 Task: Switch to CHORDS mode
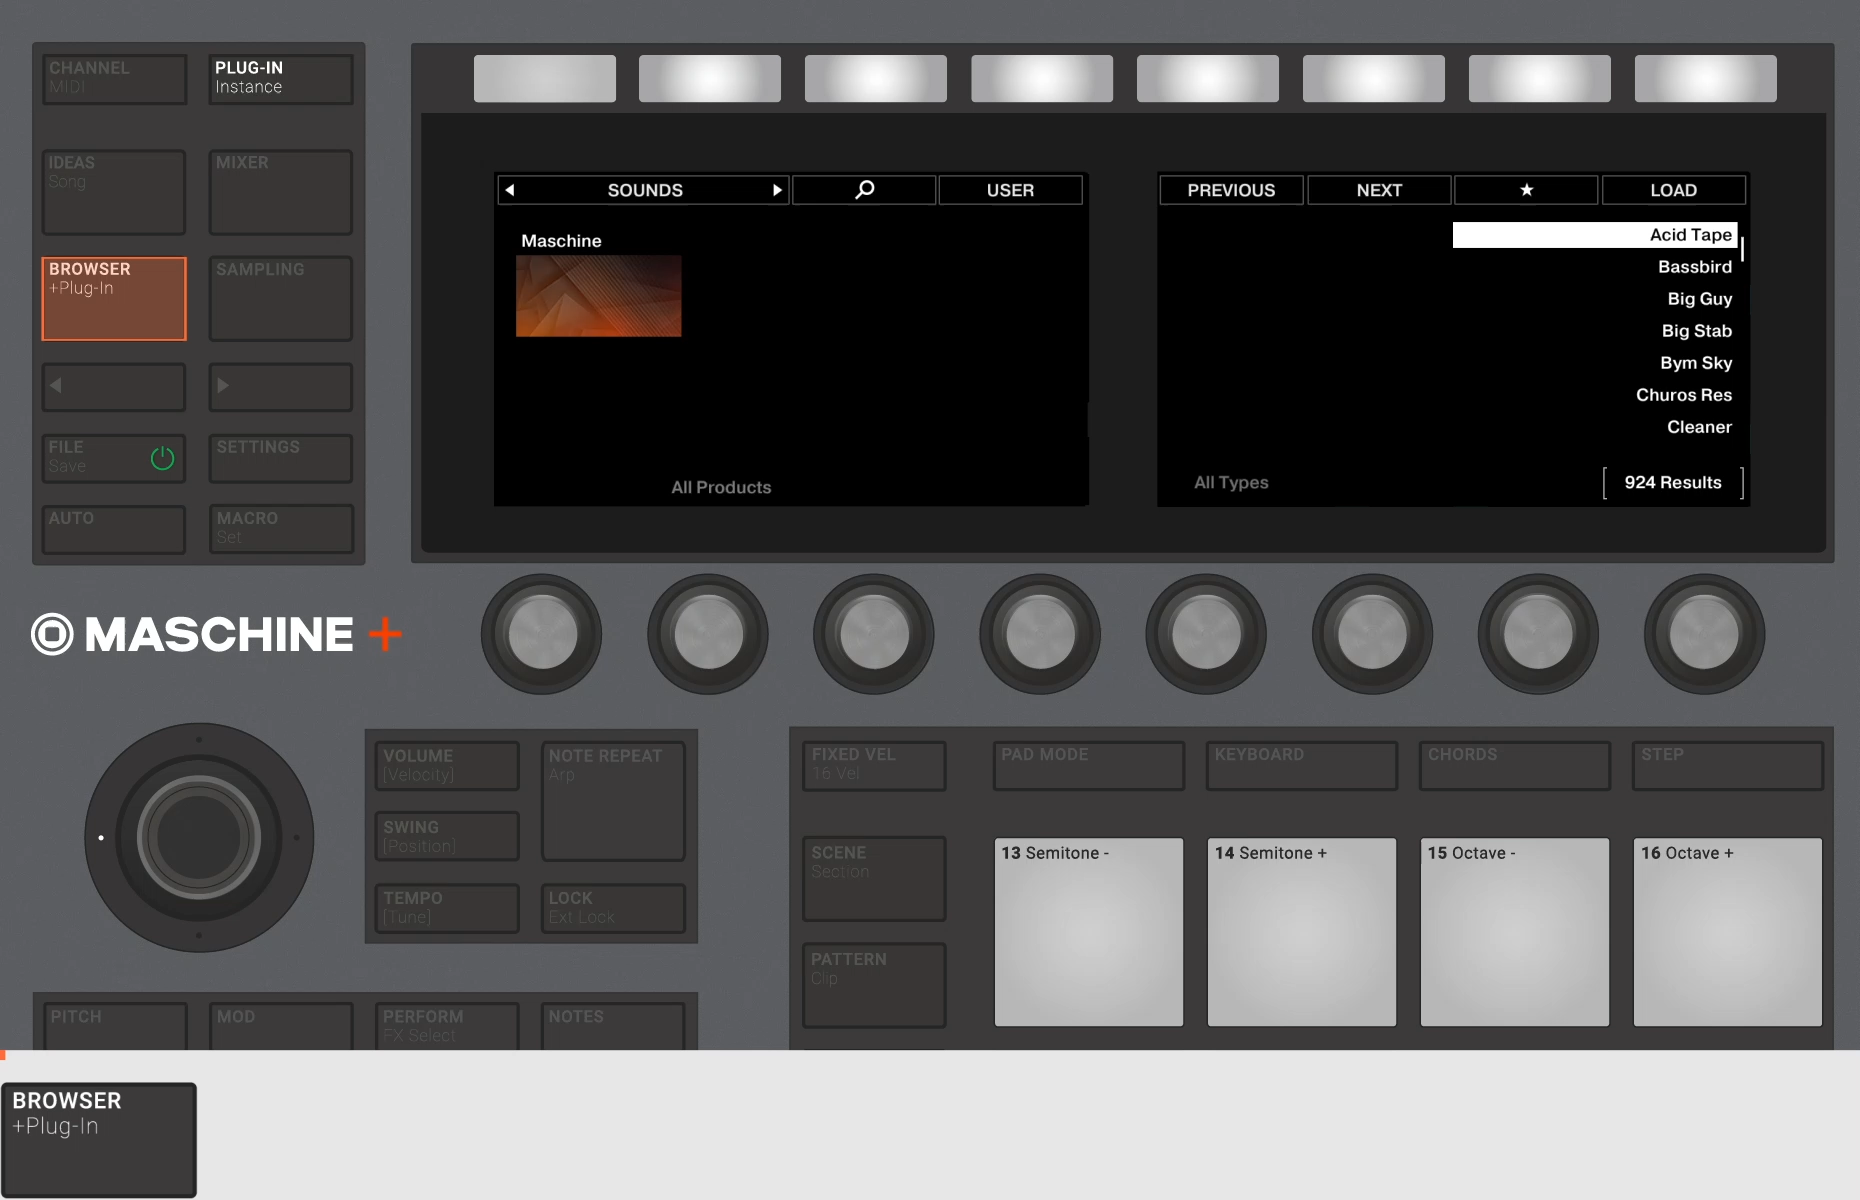[1515, 766]
